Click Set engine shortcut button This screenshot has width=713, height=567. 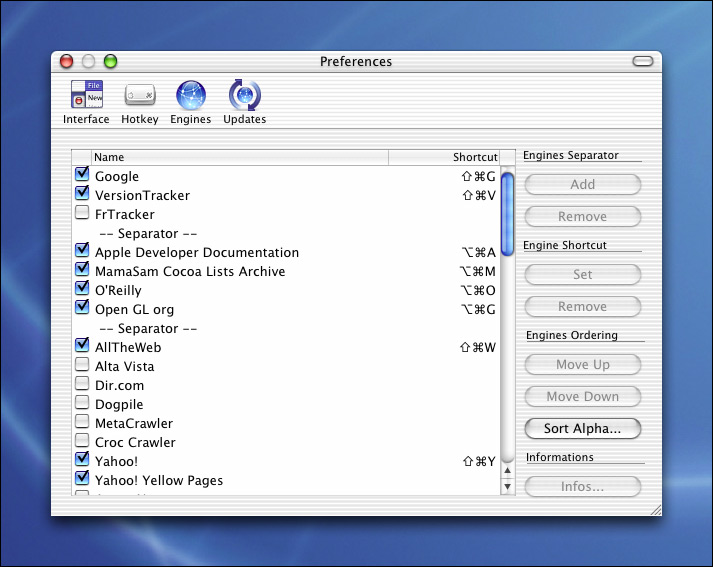tap(582, 275)
